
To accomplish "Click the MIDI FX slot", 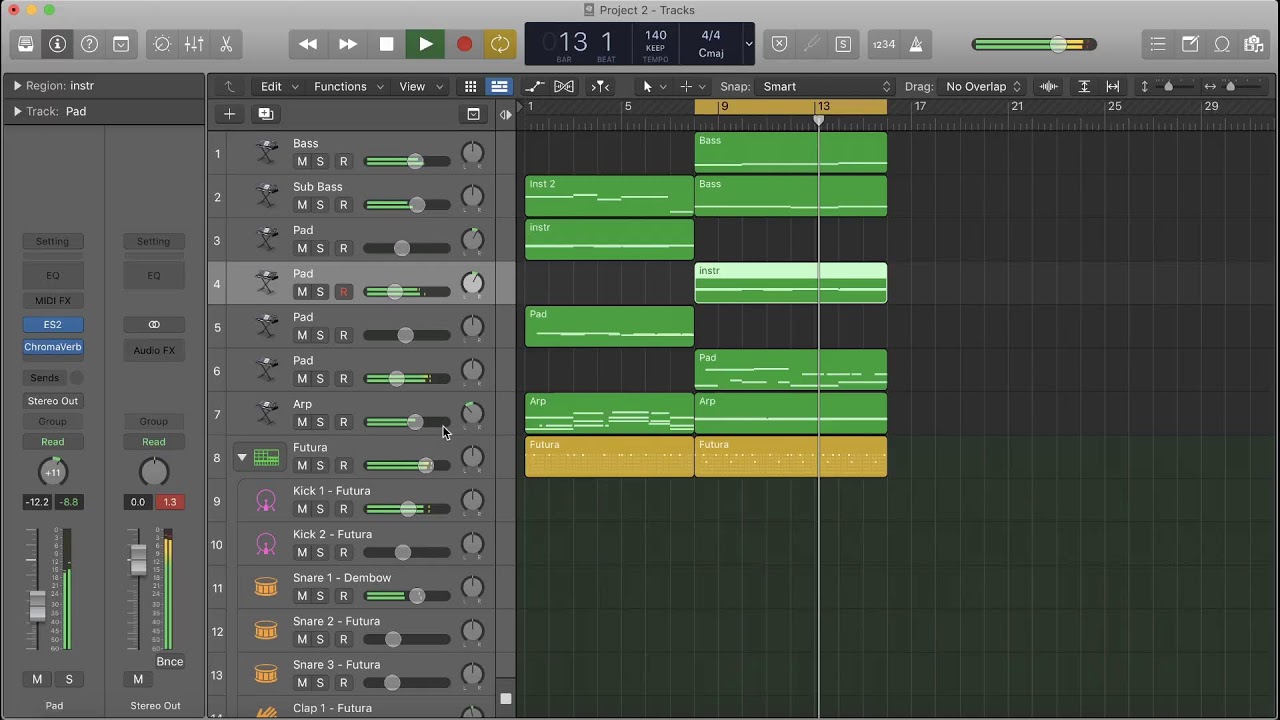I will point(53,301).
